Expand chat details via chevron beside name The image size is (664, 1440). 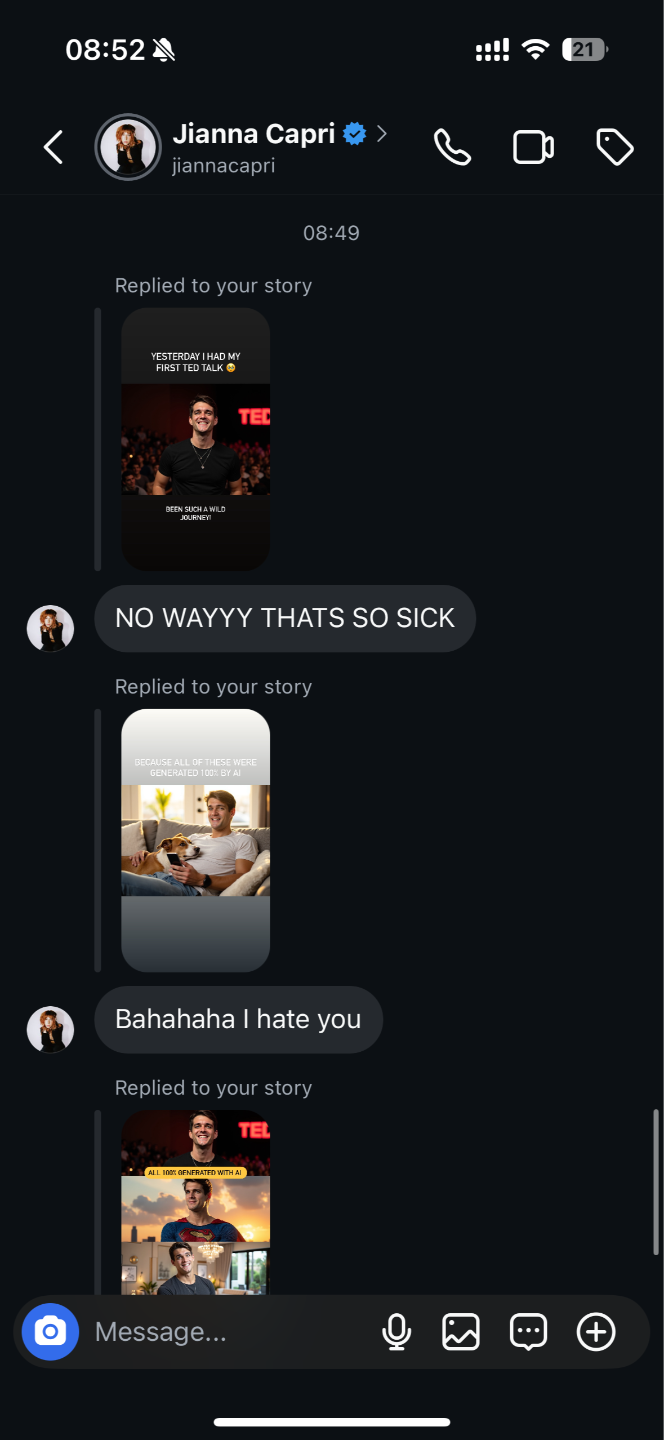[382, 133]
